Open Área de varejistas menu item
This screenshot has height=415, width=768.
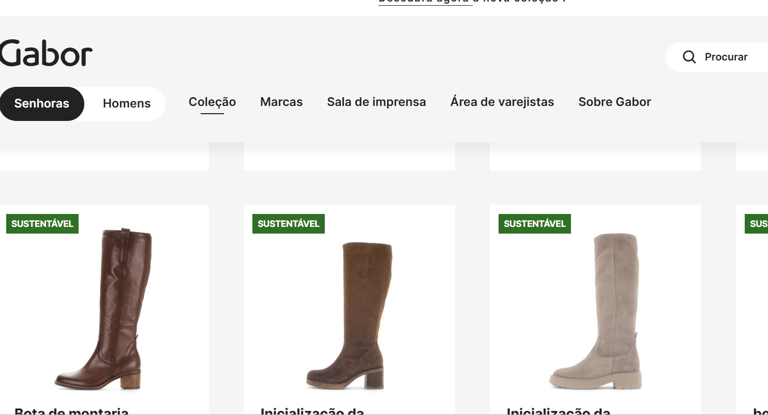502,102
